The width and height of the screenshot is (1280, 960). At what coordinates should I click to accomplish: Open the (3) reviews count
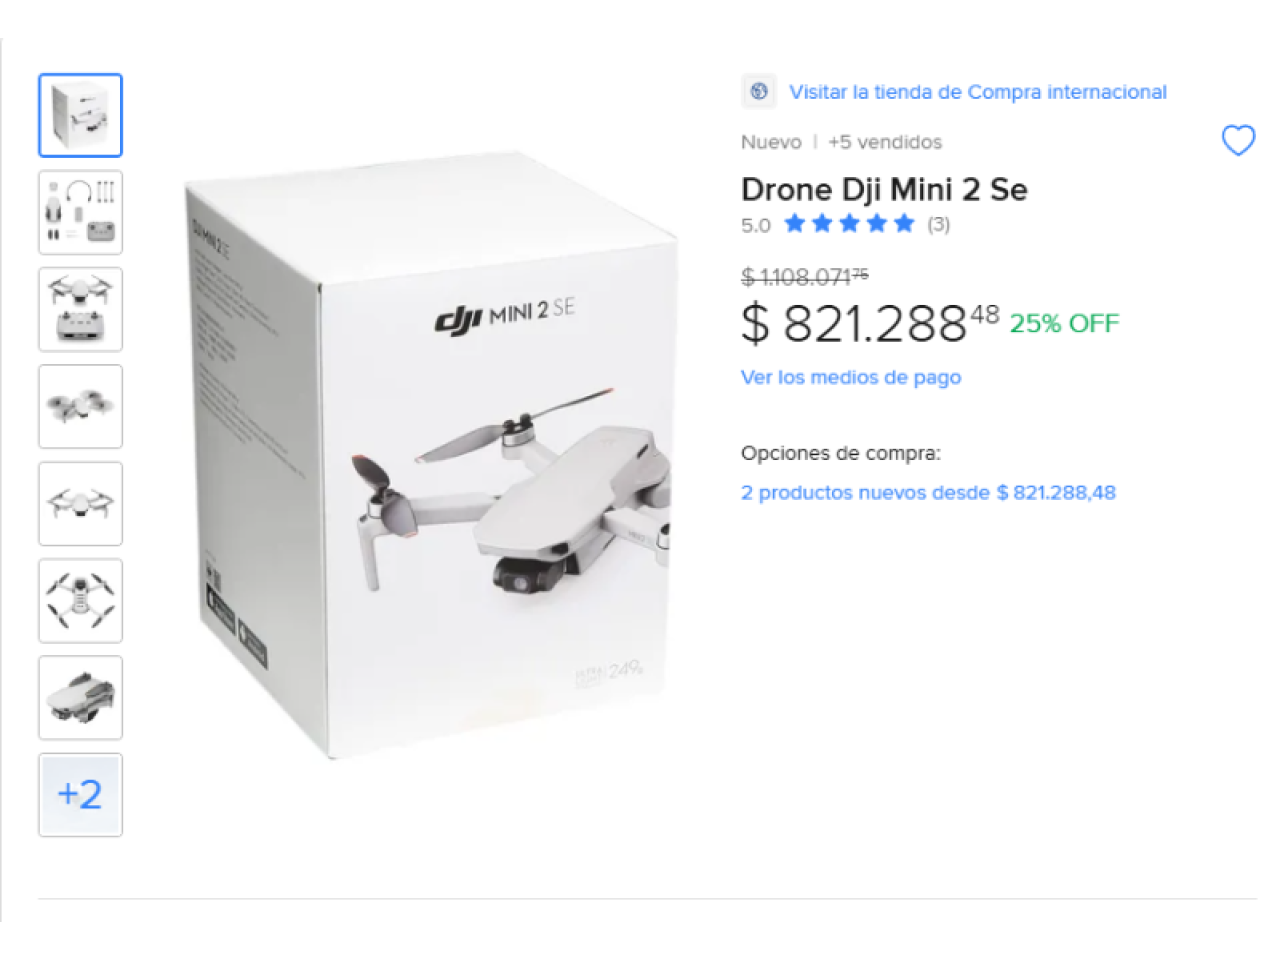(x=938, y=224)
